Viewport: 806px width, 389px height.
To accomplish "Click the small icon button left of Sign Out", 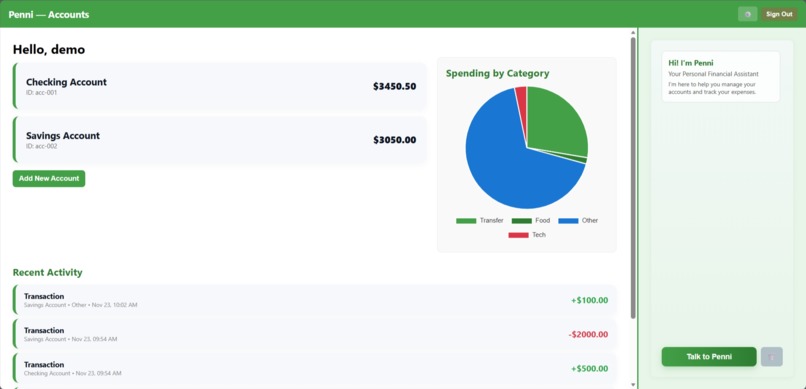I will [747, 14].
